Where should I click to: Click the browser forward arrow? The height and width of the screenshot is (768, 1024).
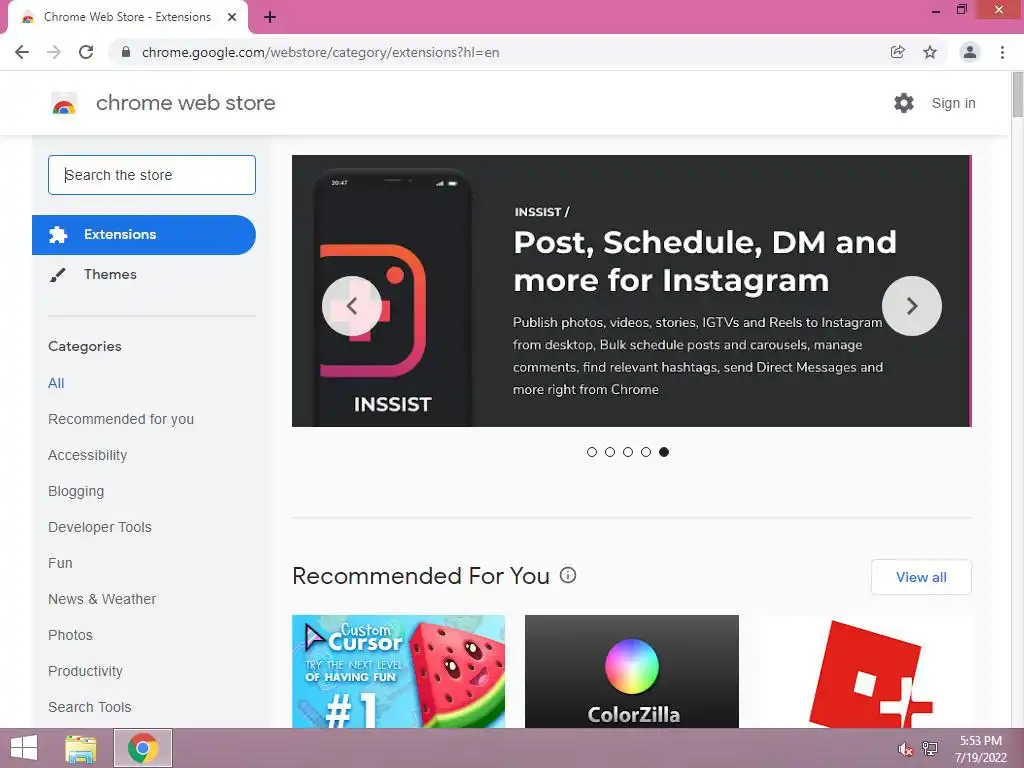click(x=54, y=52)
